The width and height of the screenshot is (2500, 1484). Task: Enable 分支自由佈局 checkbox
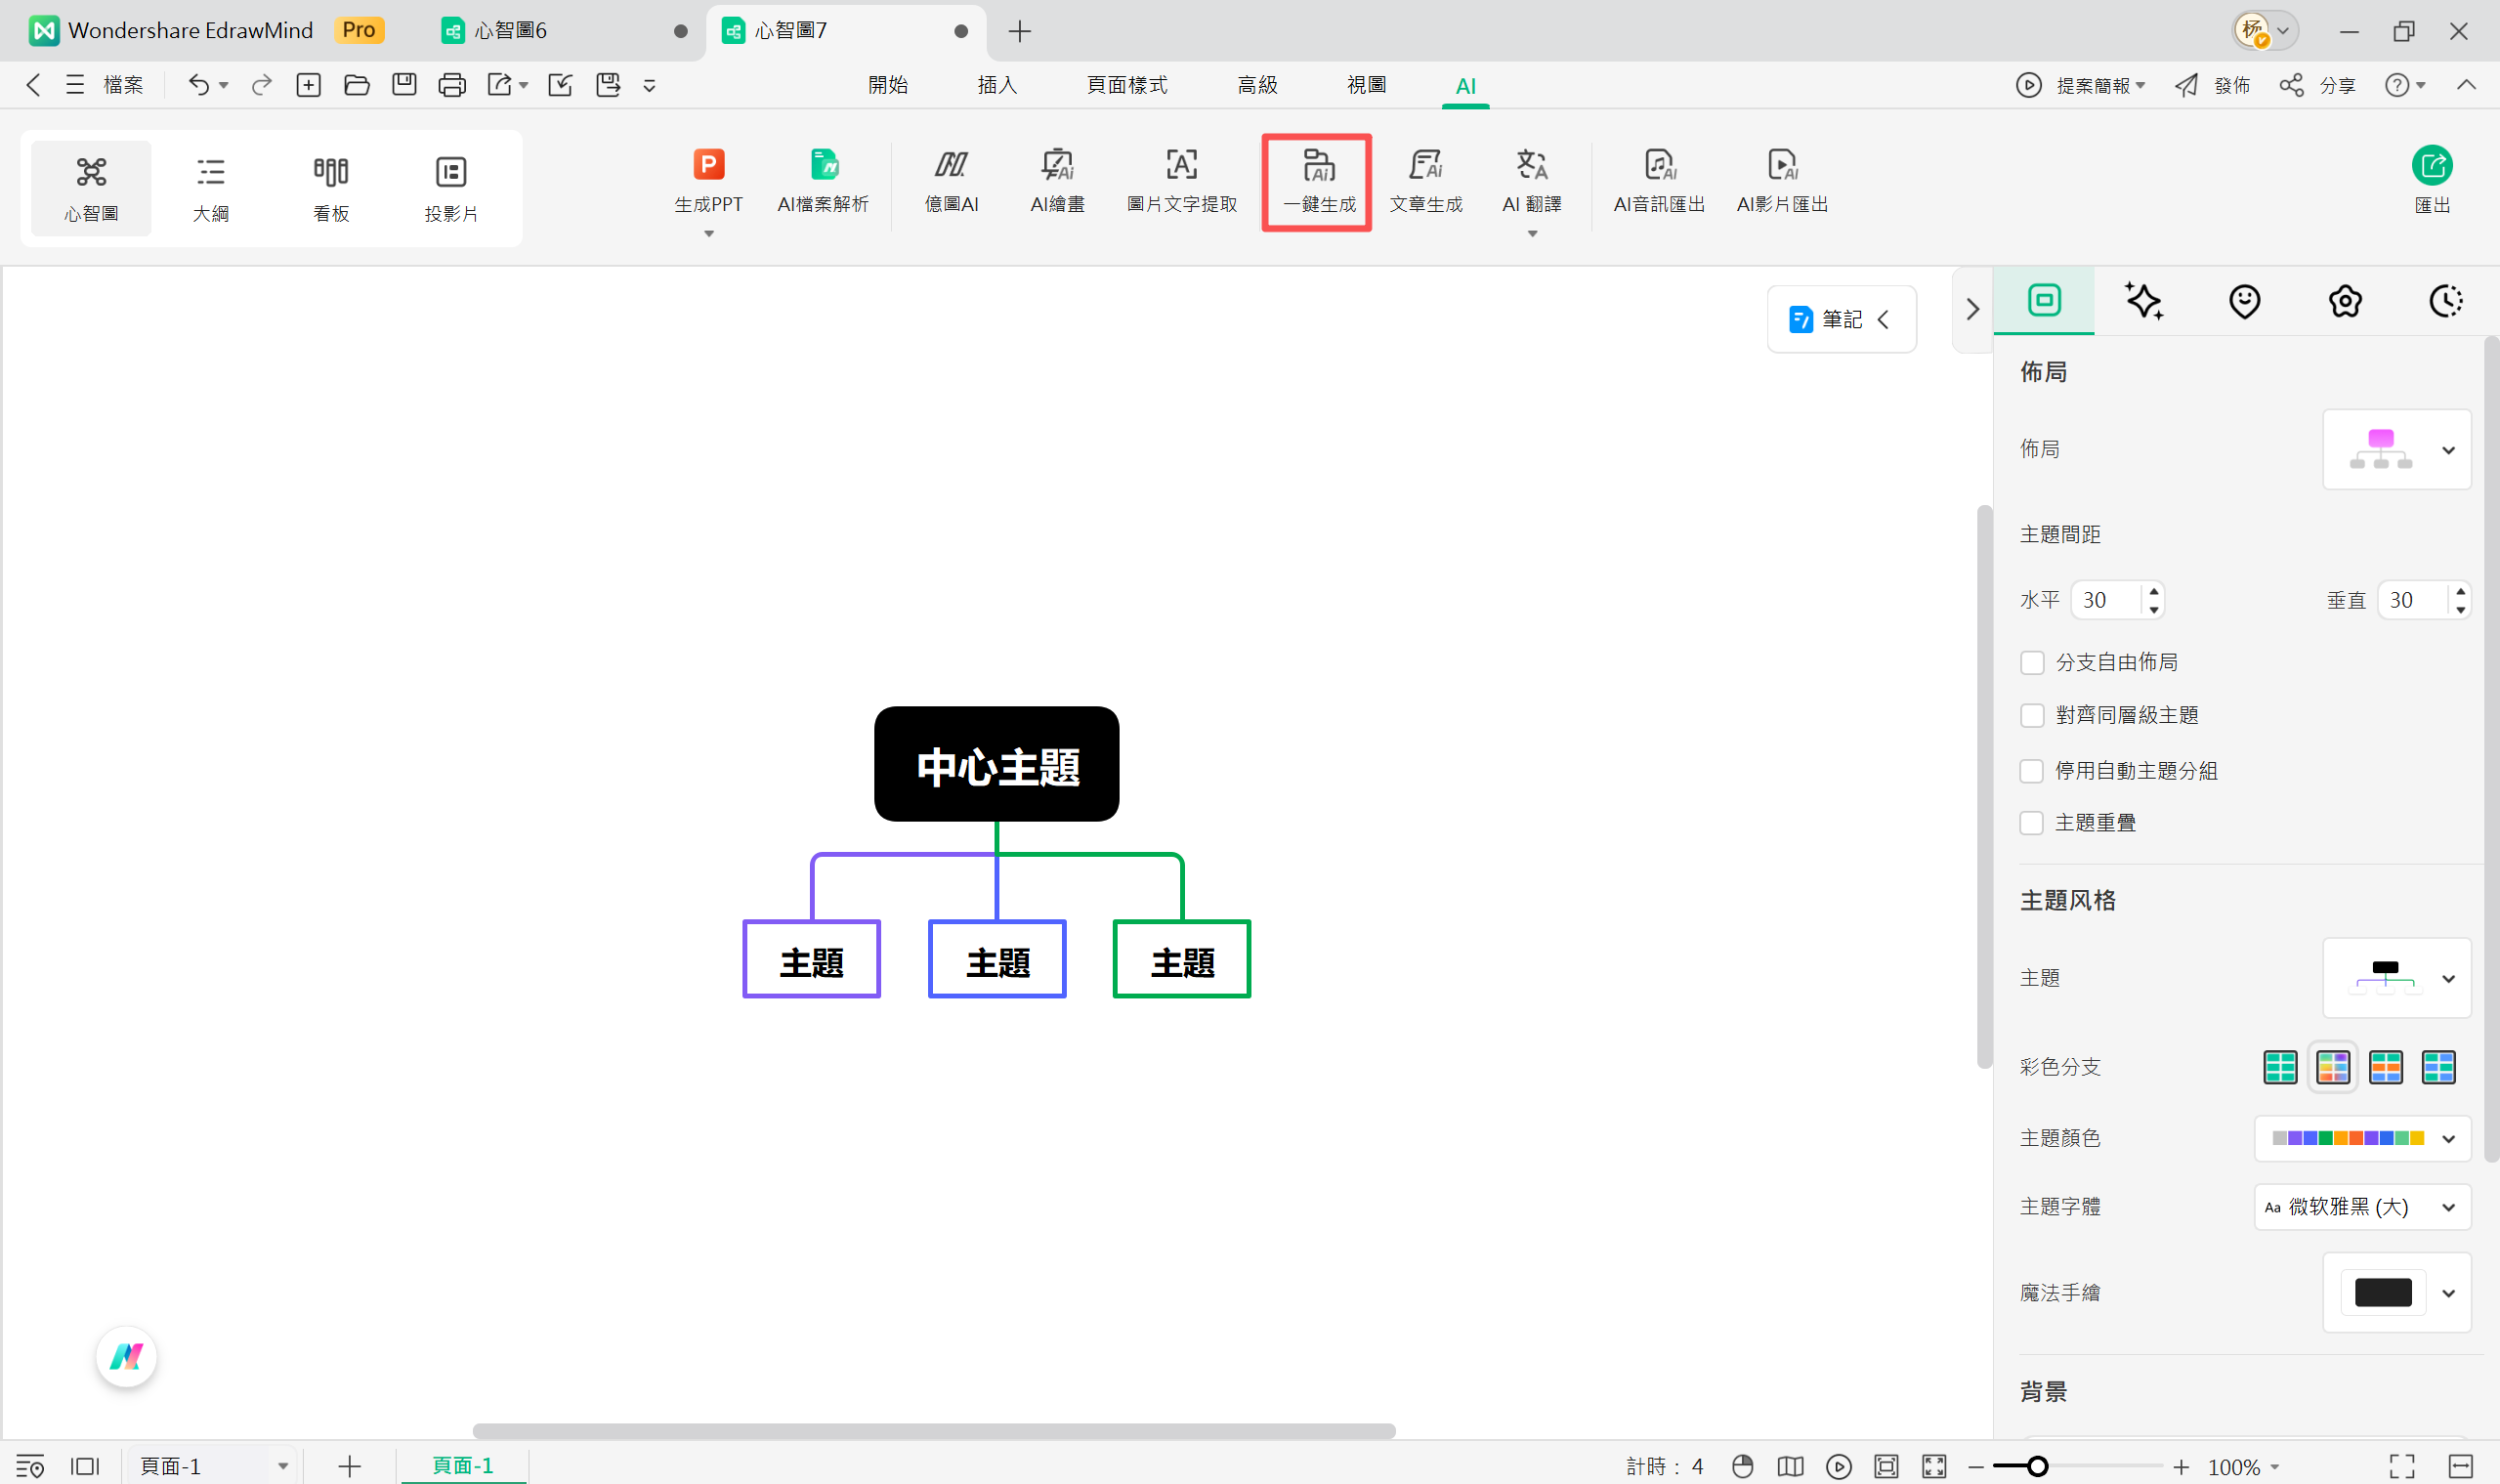pyautogui.click(x=2032, y=663)
